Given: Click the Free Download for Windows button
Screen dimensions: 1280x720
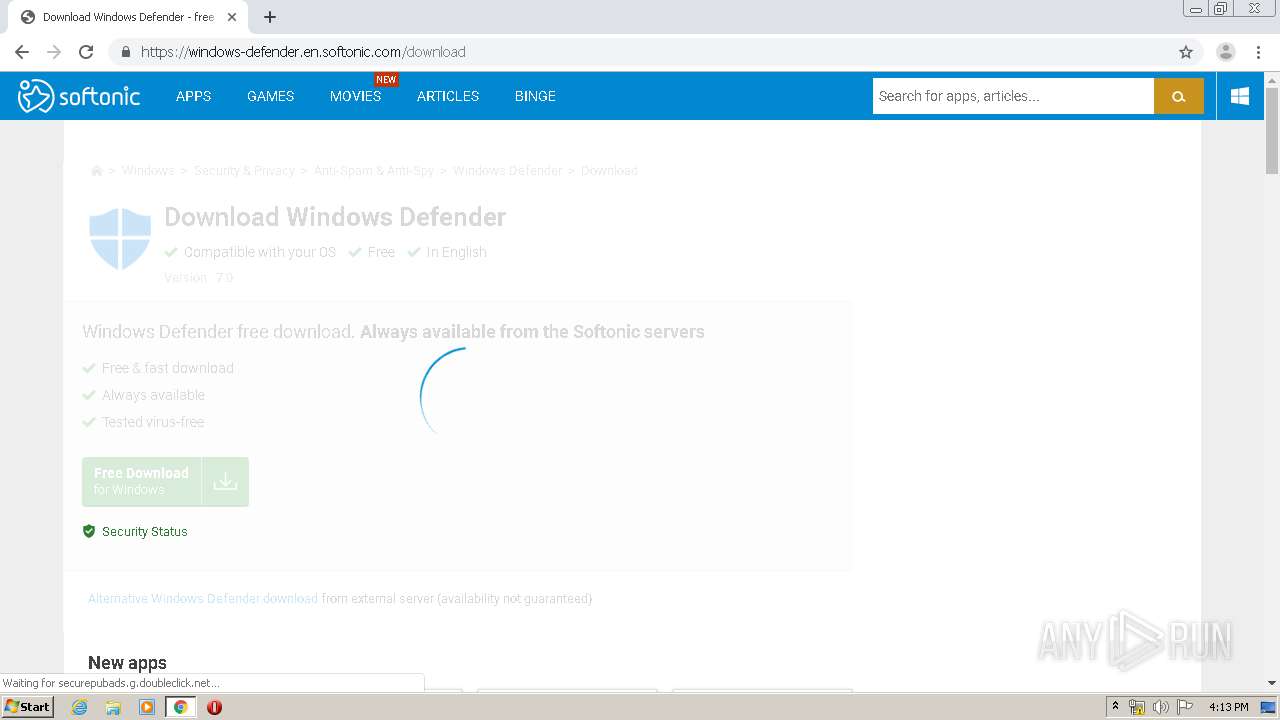Looking at the screenshot, I should tap(165, 482).
